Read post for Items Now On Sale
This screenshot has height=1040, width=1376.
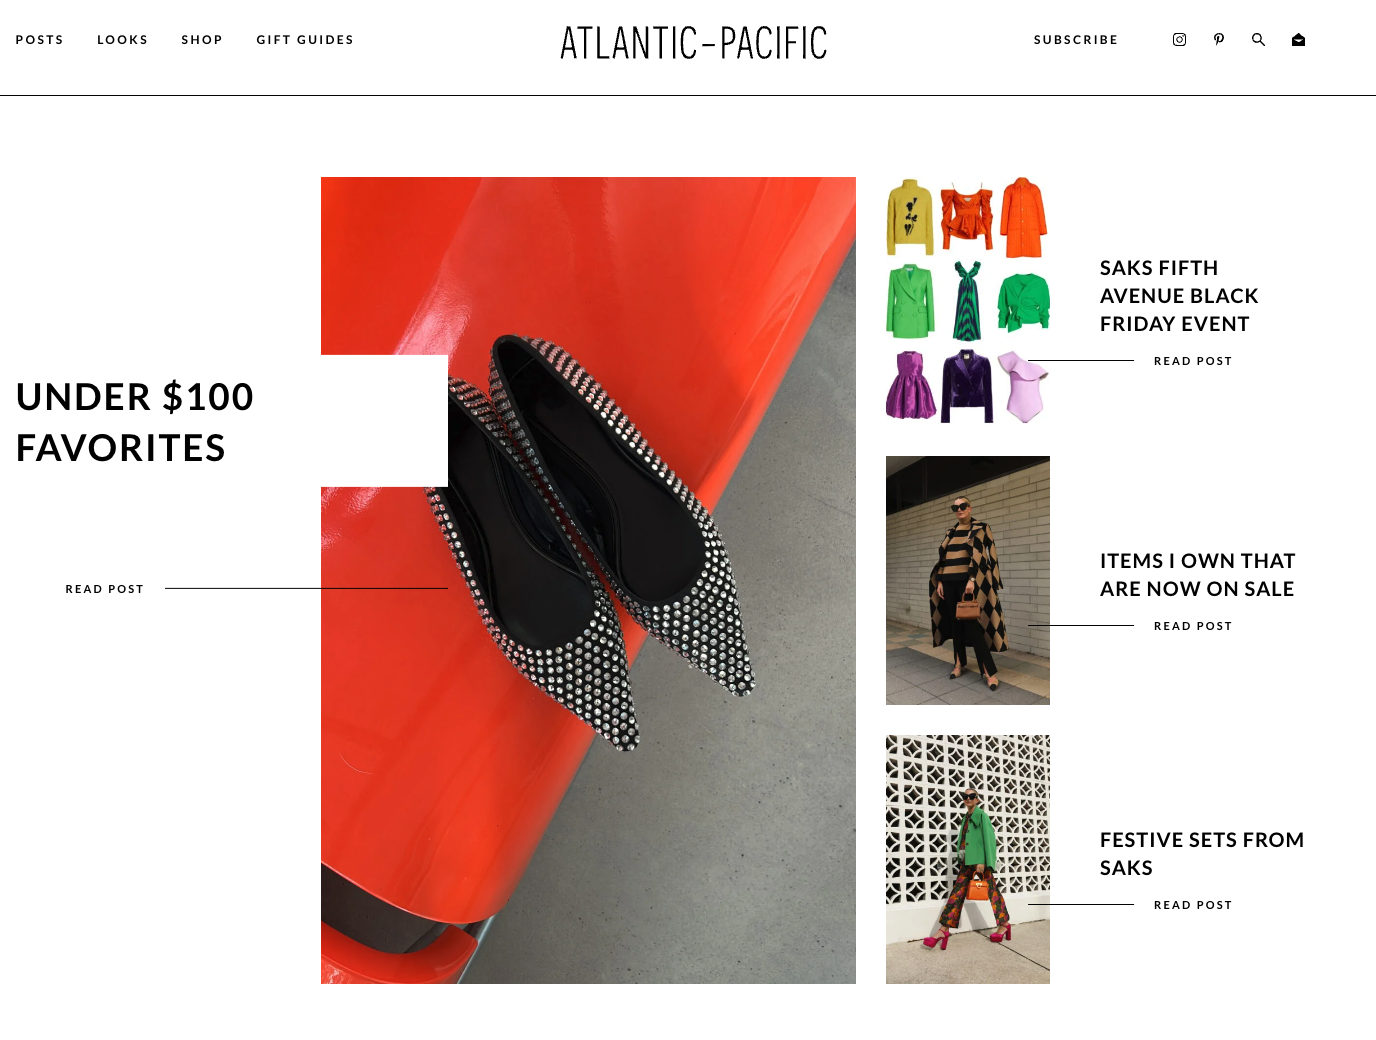[1193, 626]
